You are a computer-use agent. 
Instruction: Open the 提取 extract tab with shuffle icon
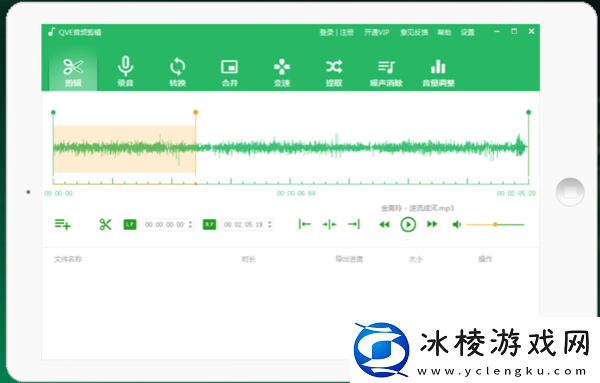point(334,72)
